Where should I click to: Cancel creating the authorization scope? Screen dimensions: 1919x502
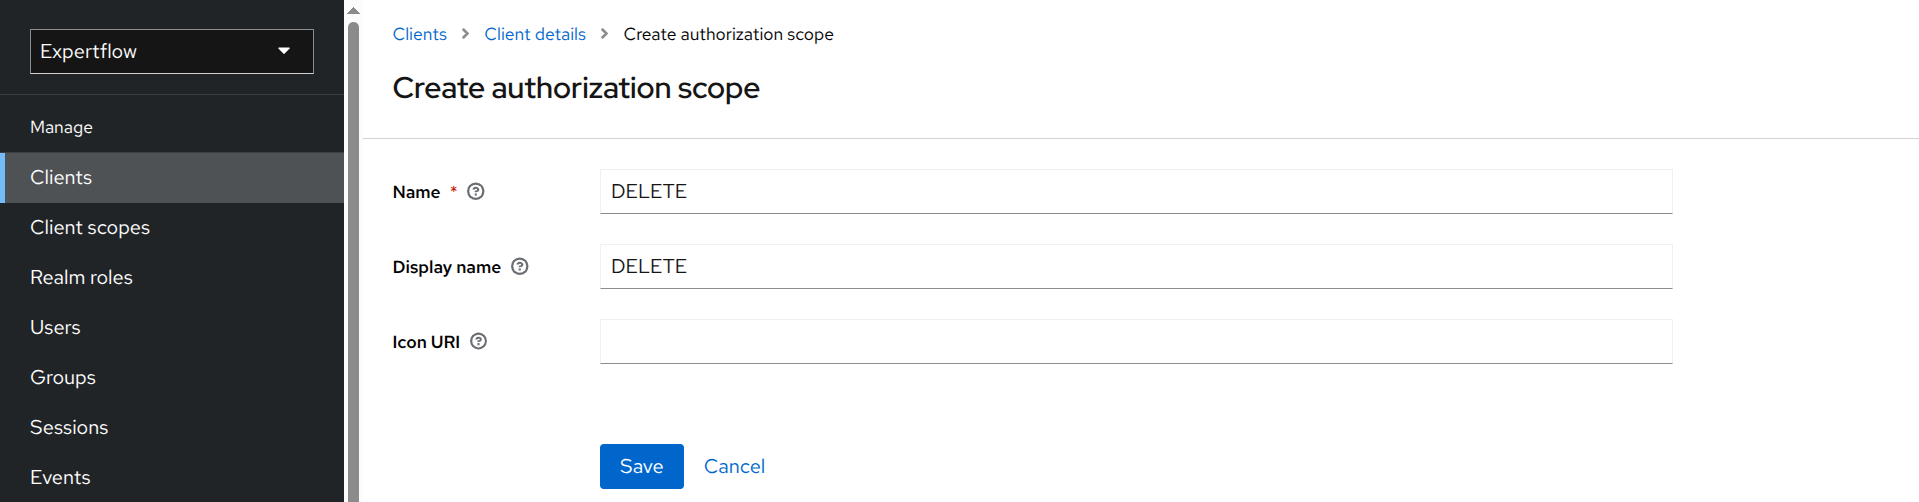point(734,467)
